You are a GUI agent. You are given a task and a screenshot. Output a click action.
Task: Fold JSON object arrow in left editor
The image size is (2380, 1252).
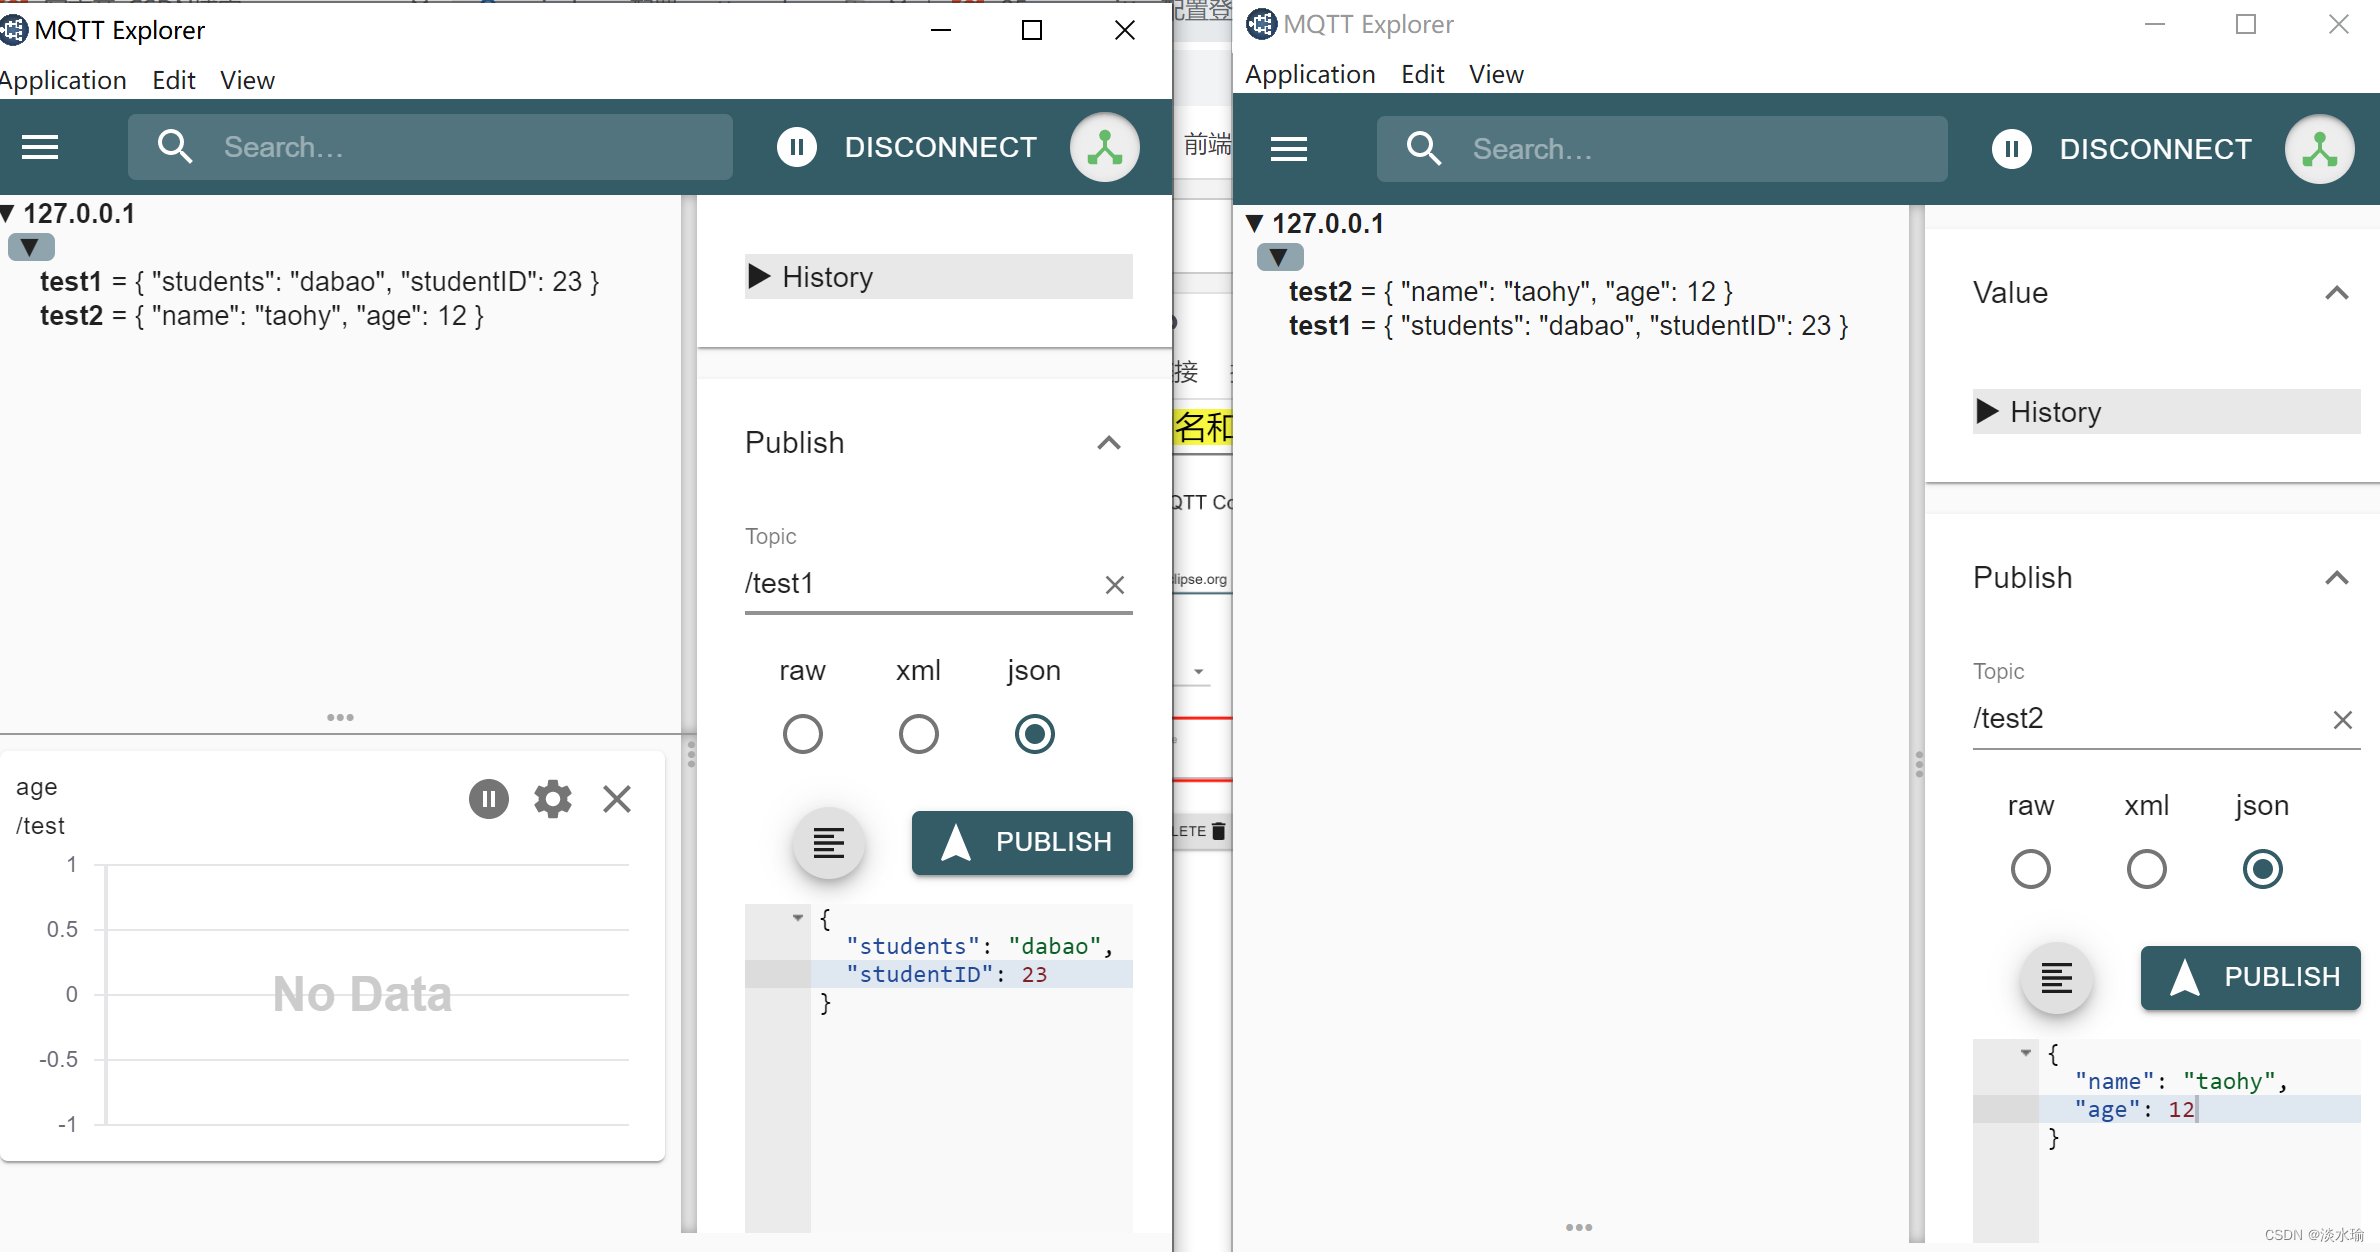click(798, 917)
